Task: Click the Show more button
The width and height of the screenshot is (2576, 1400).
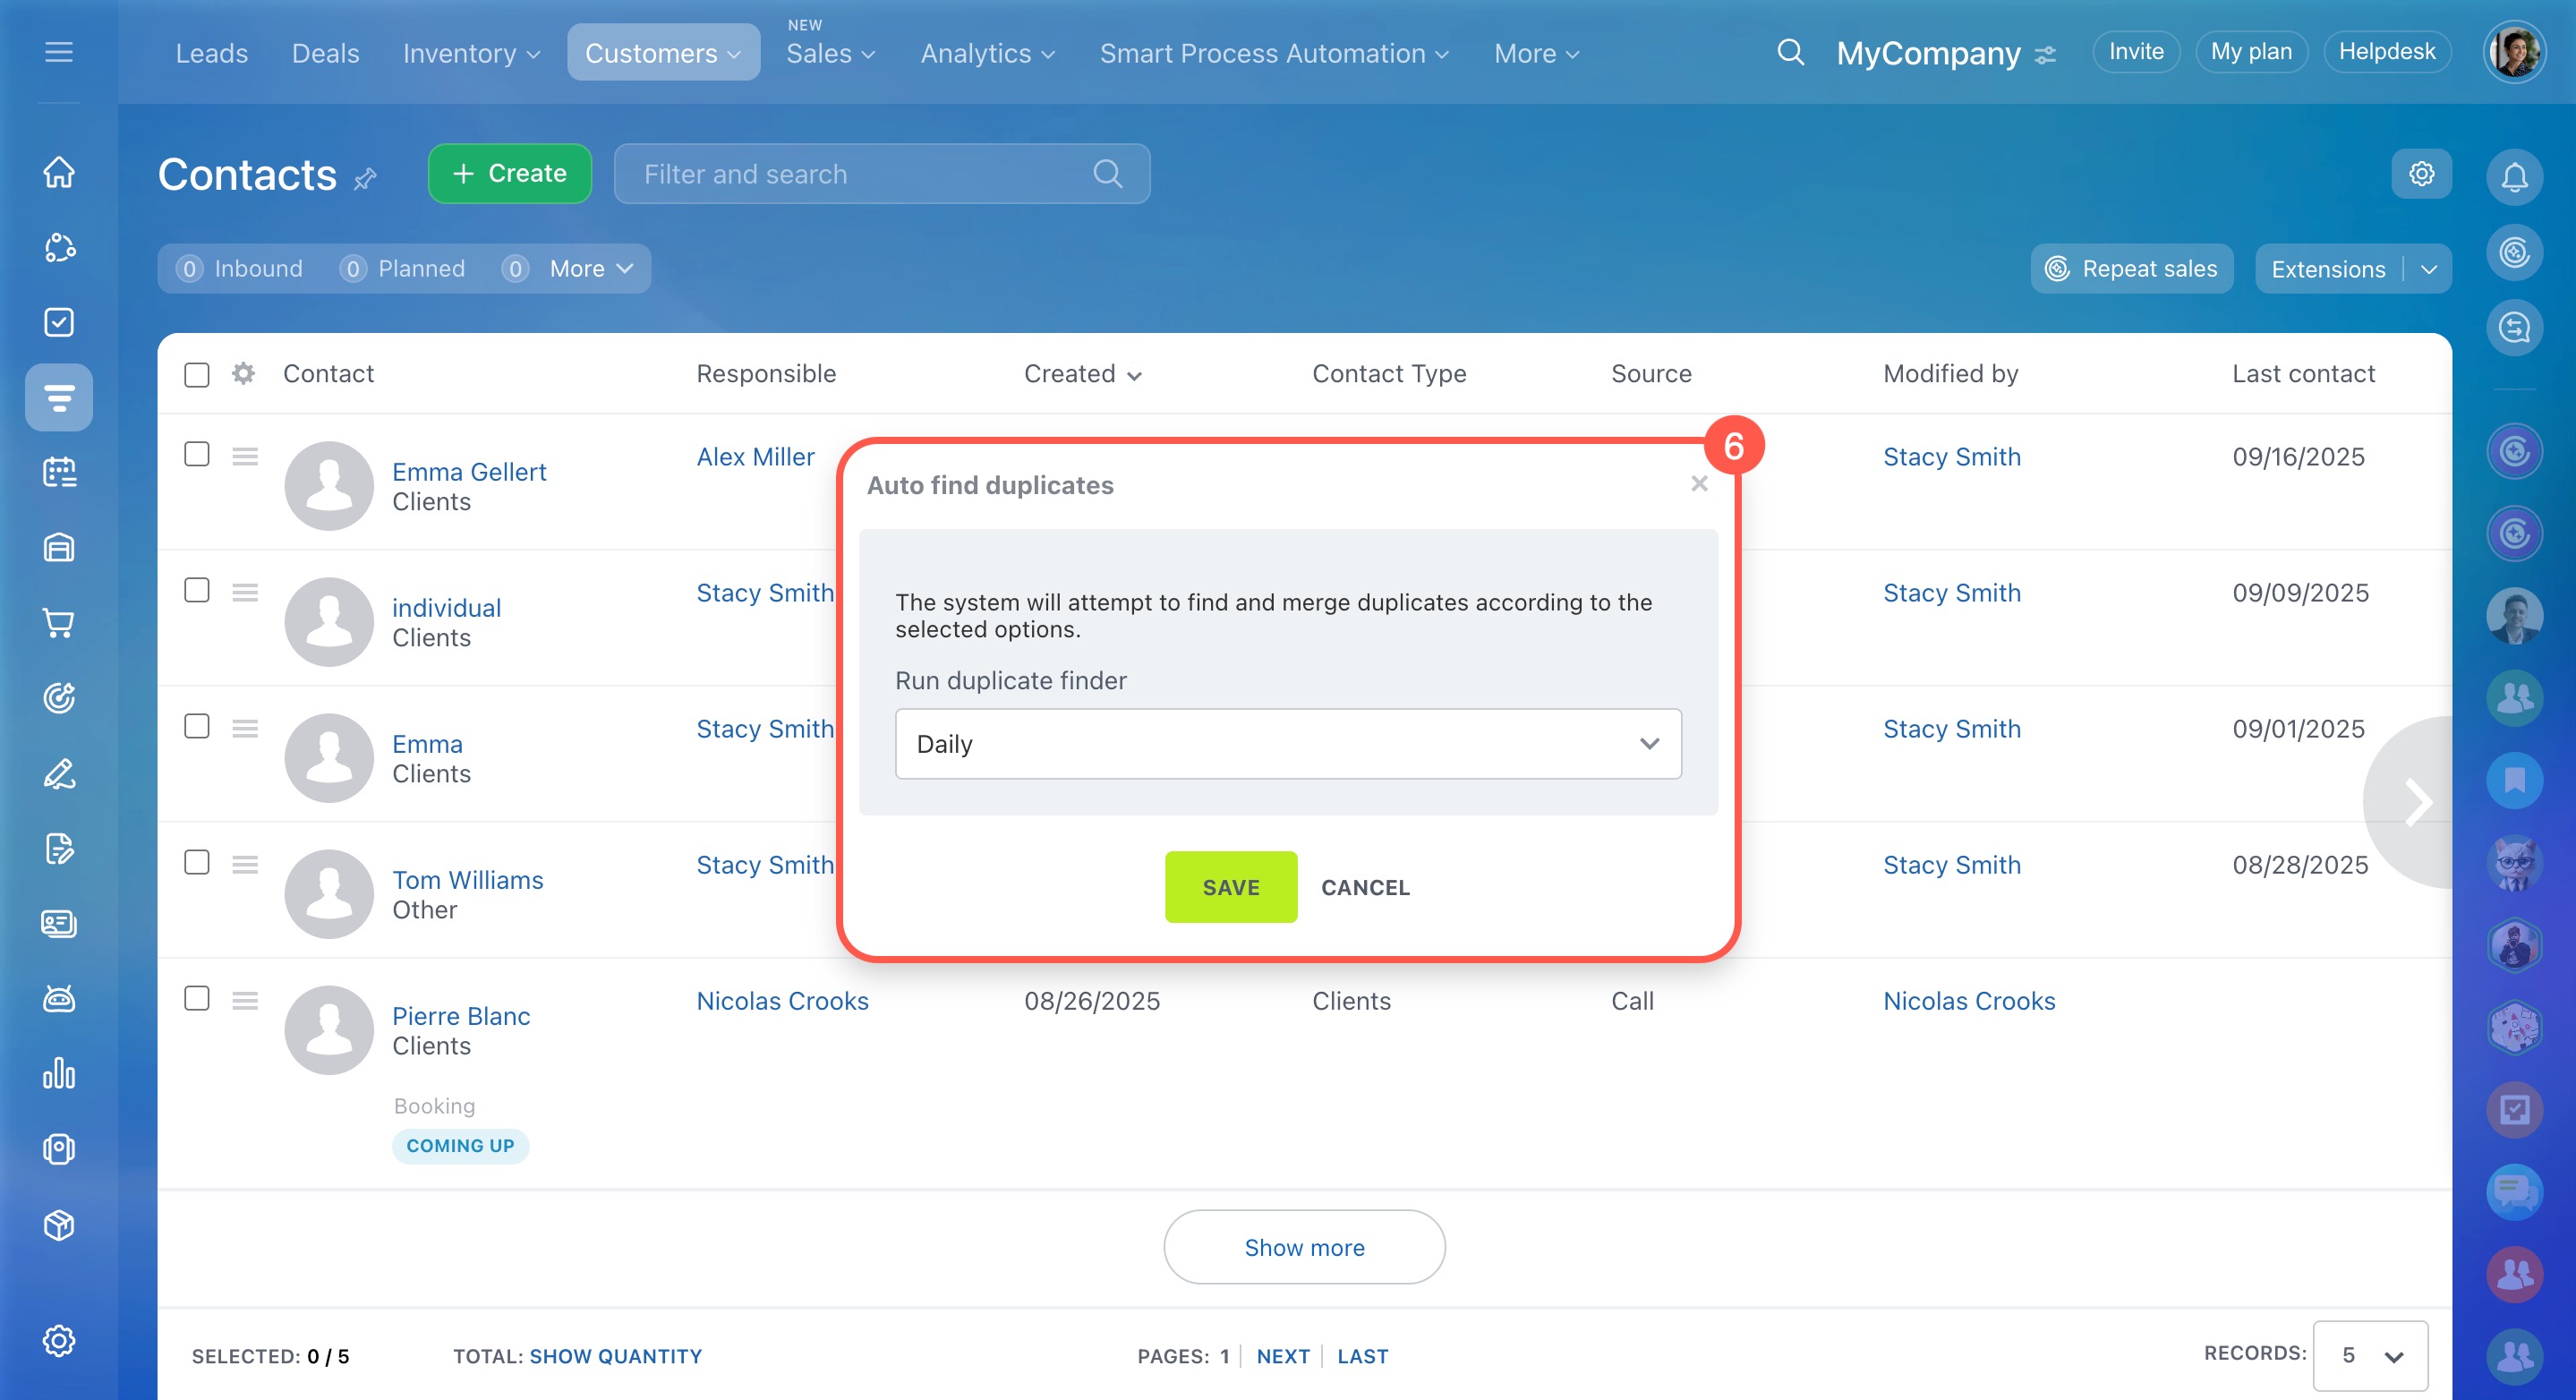Action: coord(1303,1246)
